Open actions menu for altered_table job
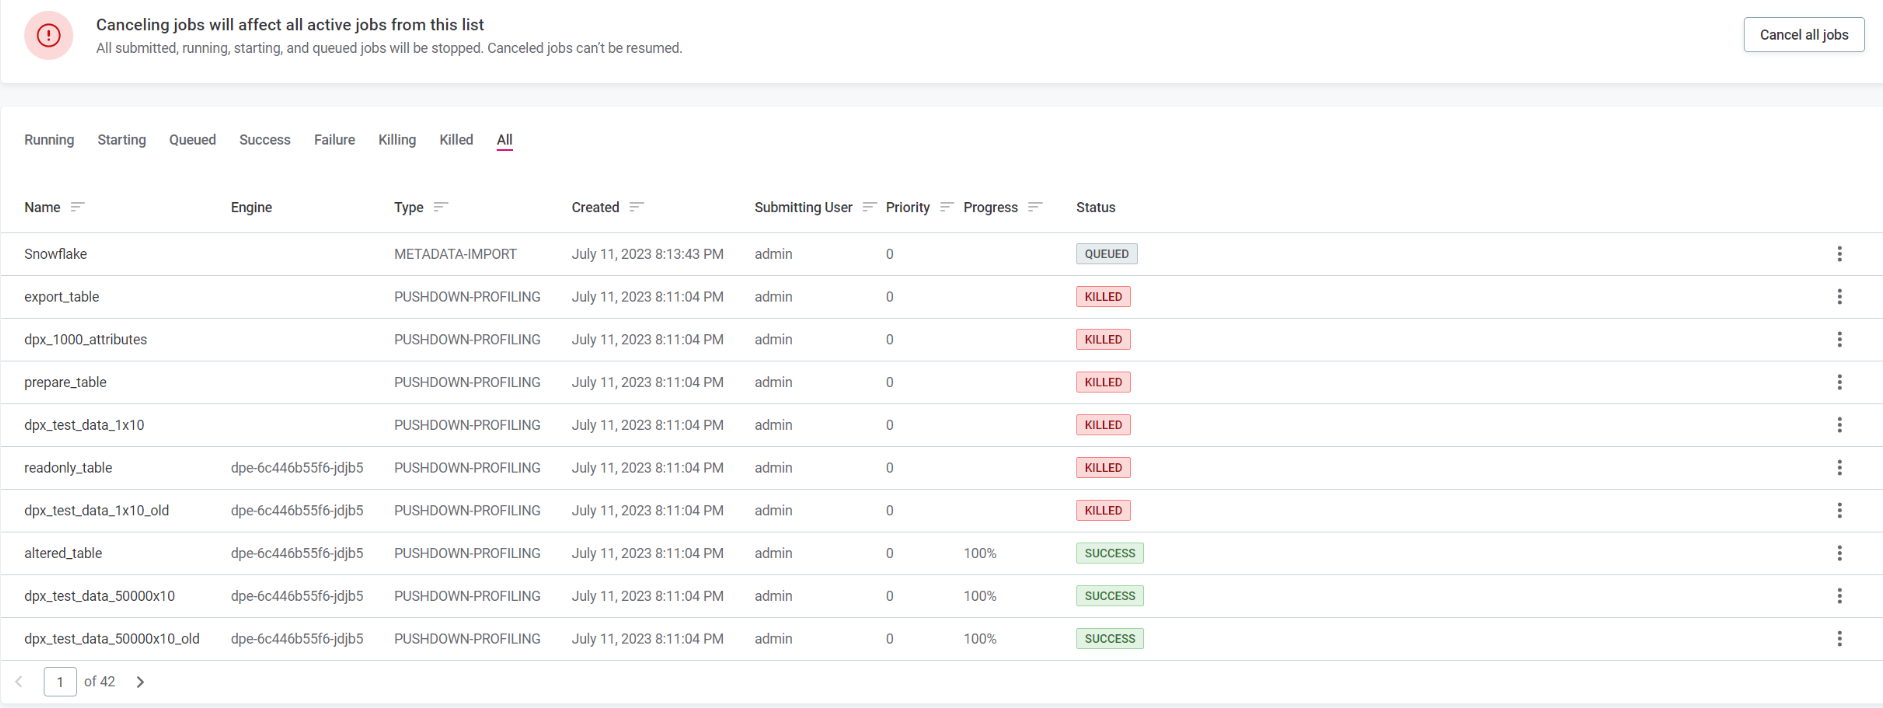The image size is (1883, 708). (x=1838, y=553)
